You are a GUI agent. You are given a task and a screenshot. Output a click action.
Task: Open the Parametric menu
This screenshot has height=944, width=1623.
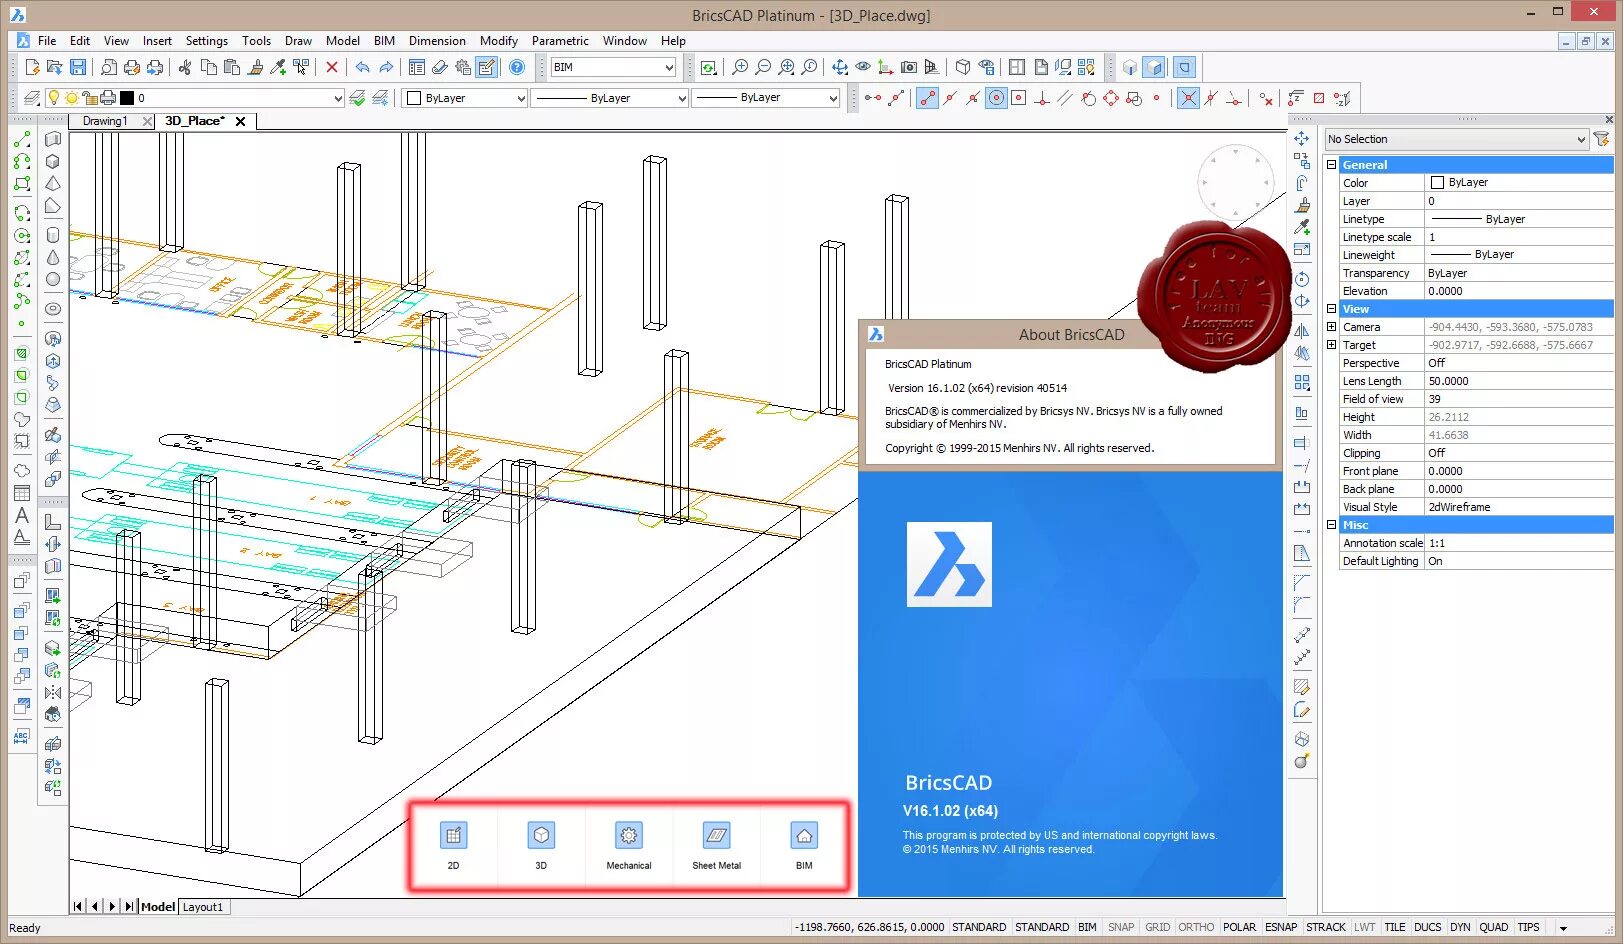[x=560, y=41]
